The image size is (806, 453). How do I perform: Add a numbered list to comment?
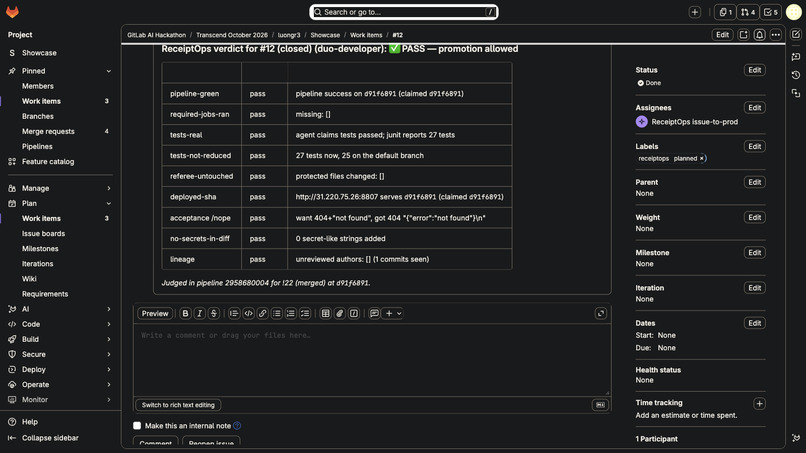[x=290, y=313]
